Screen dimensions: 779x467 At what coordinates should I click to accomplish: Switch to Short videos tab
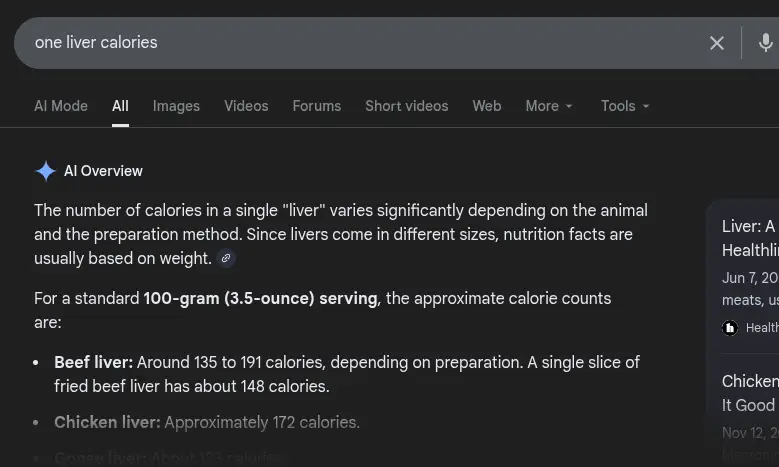tap(406, 106)
